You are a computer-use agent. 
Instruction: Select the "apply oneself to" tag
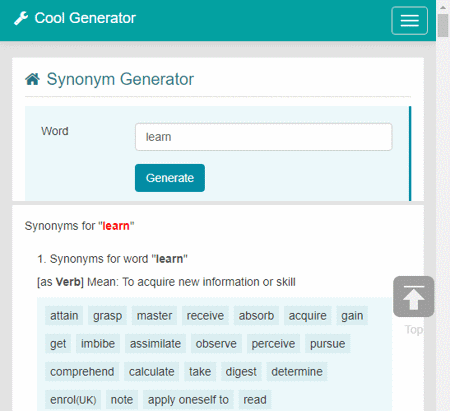click(188, 400)
